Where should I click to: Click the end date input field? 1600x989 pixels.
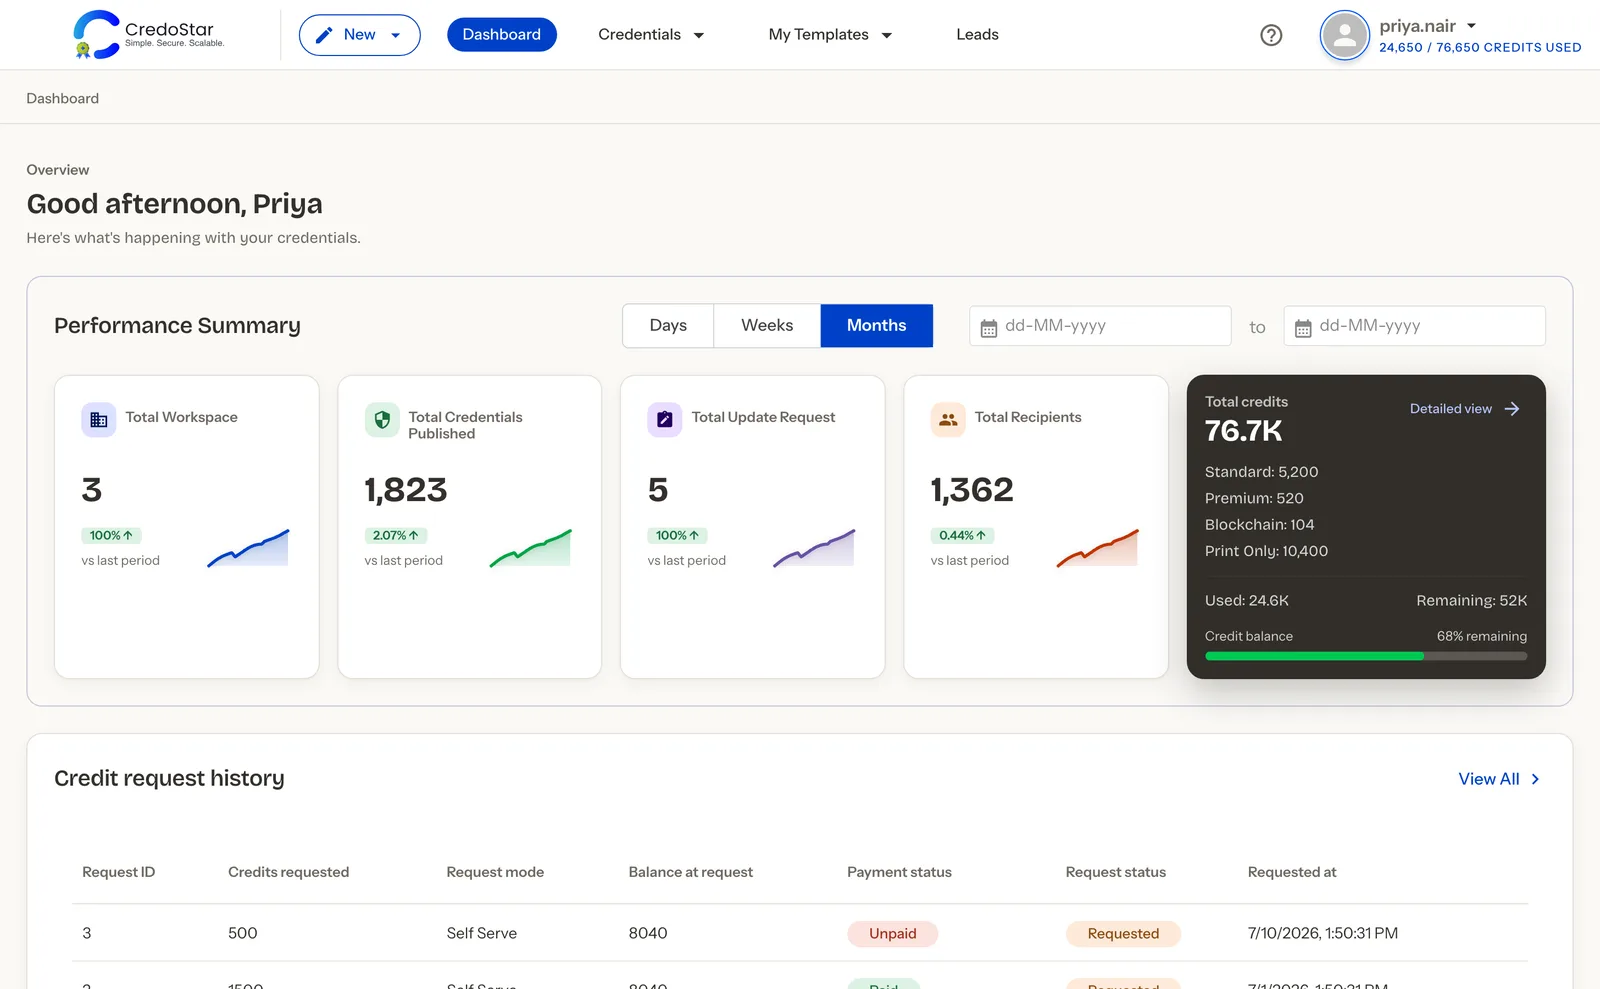click(1414, 326)
